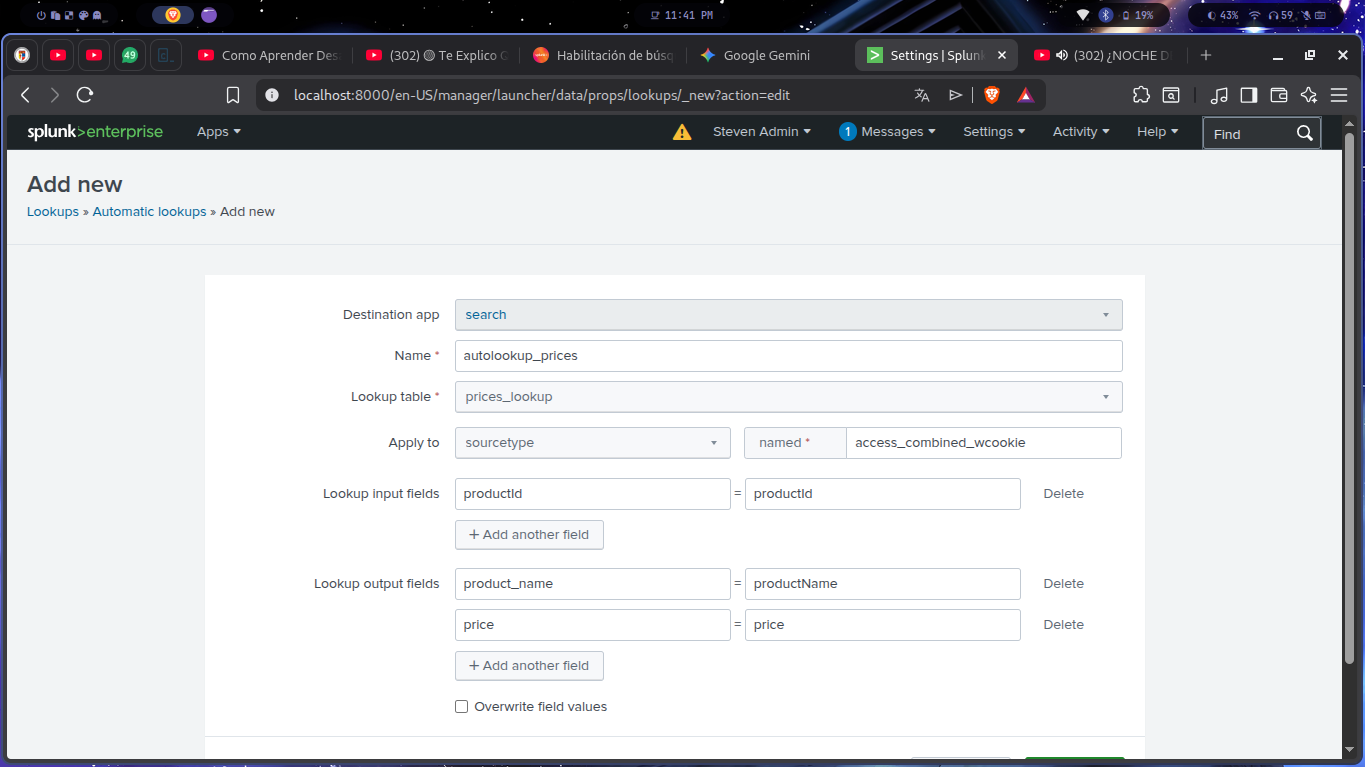Click the warning triangle in Splunk navbar
1365x767 pixels.
point(682,131)
